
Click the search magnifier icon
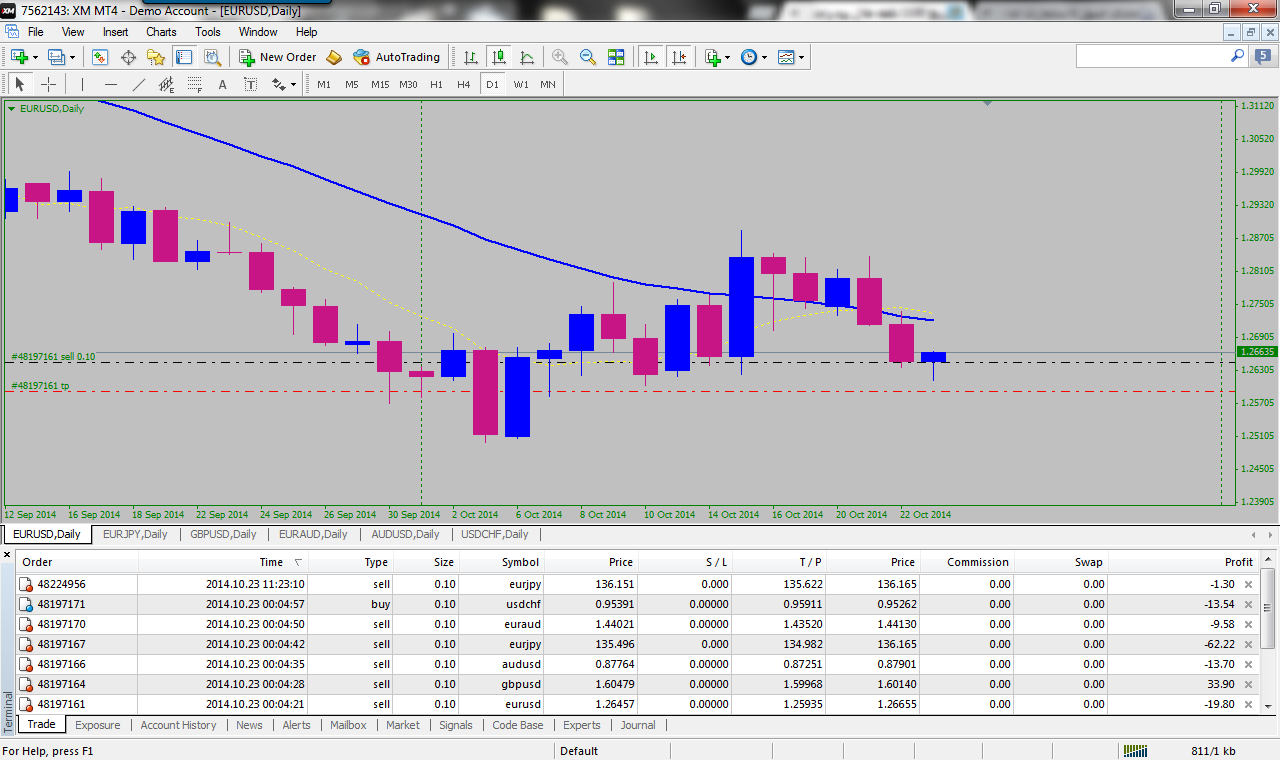click(x=1238, y=57)
